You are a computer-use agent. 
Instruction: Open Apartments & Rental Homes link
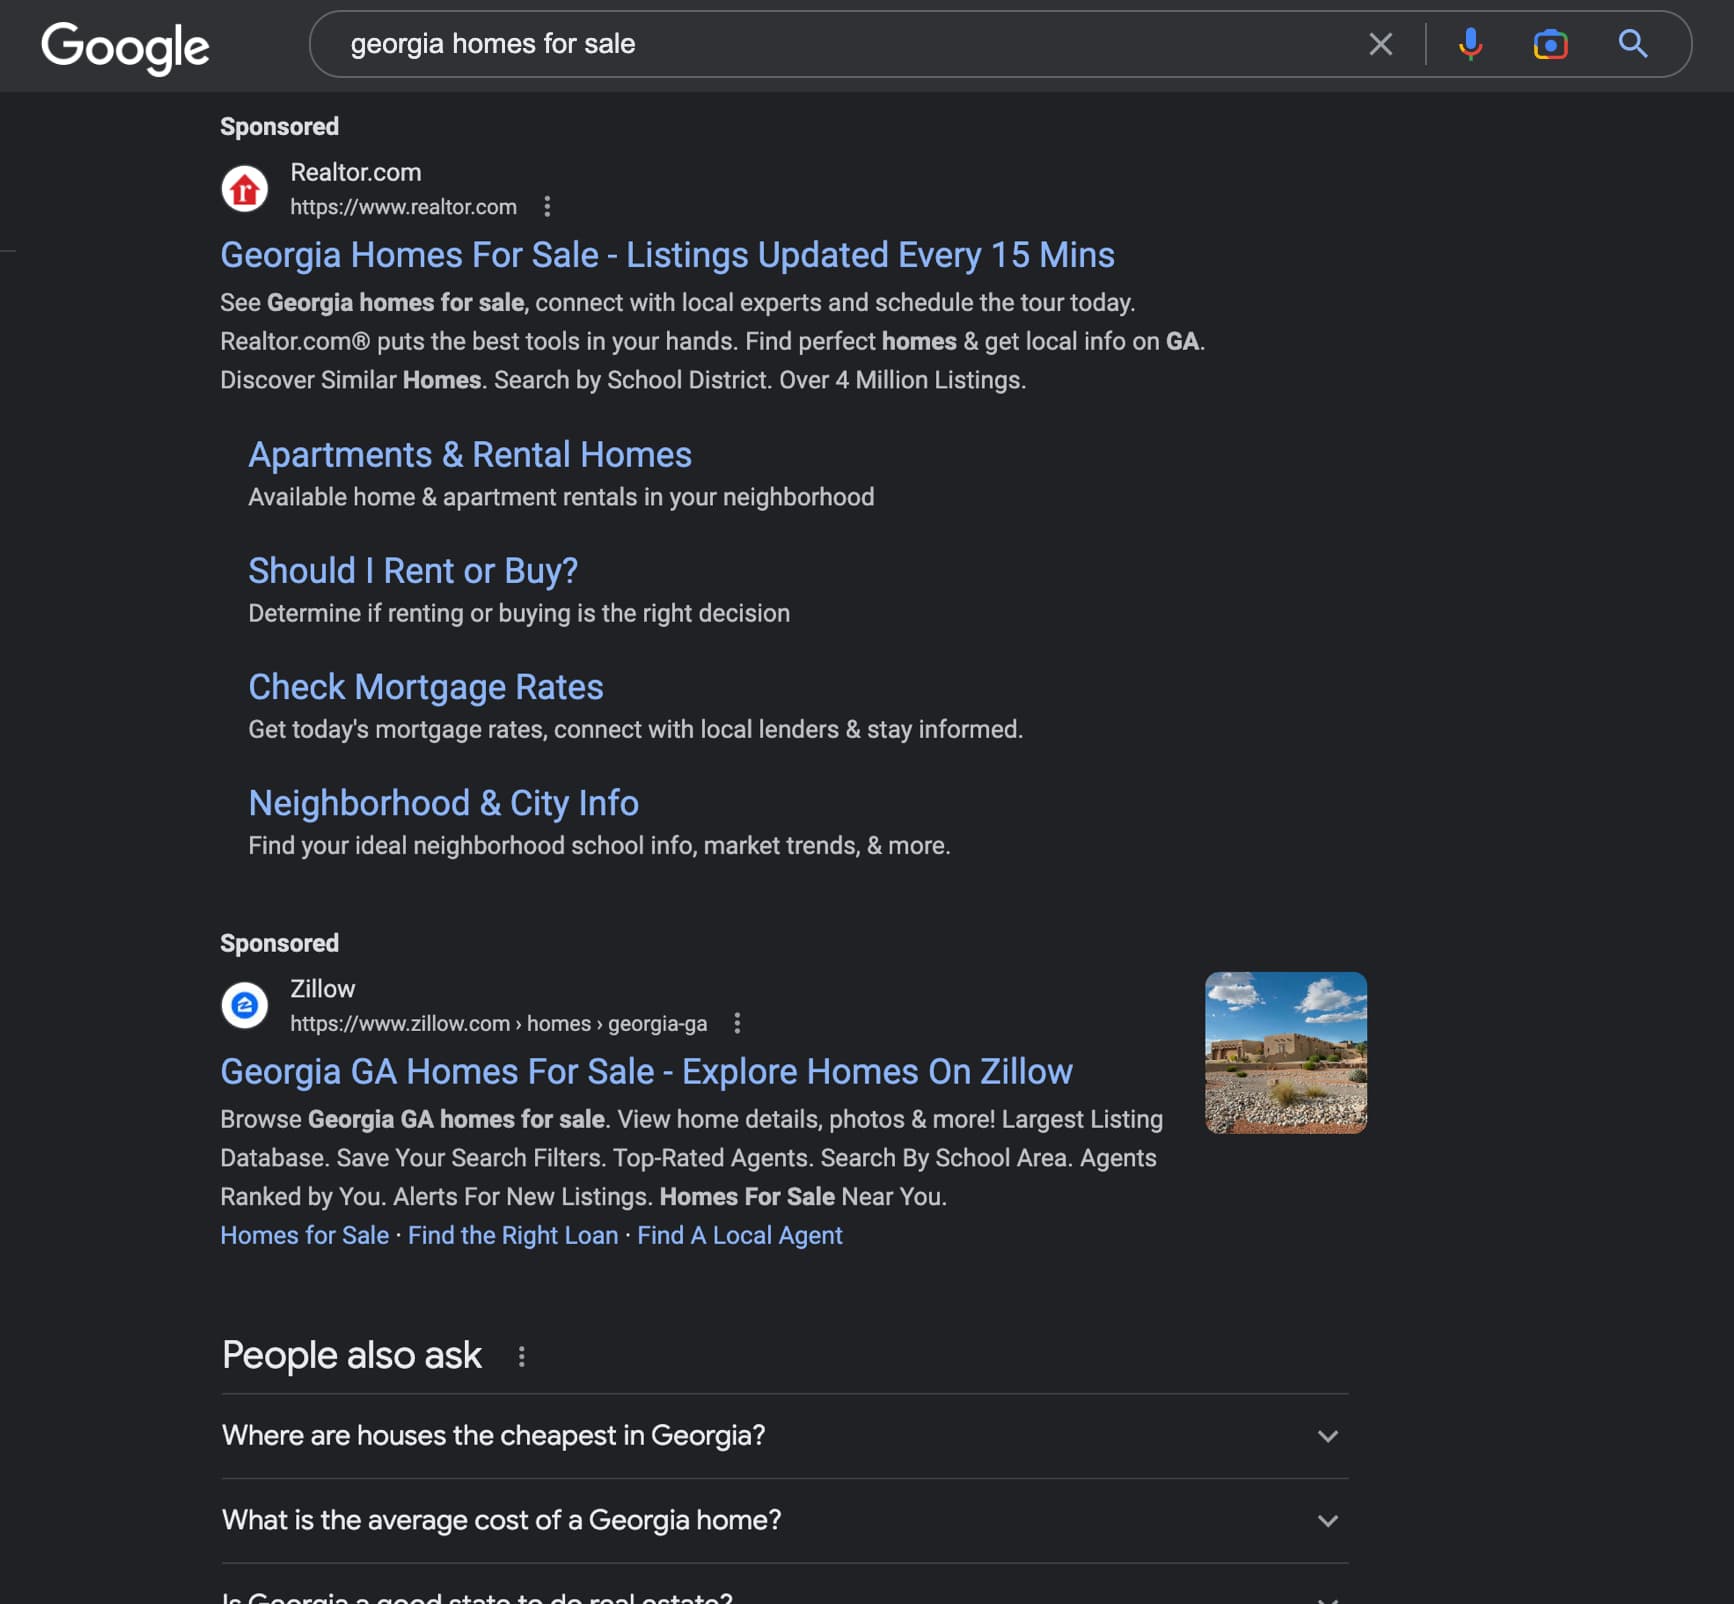coord(470,455)
